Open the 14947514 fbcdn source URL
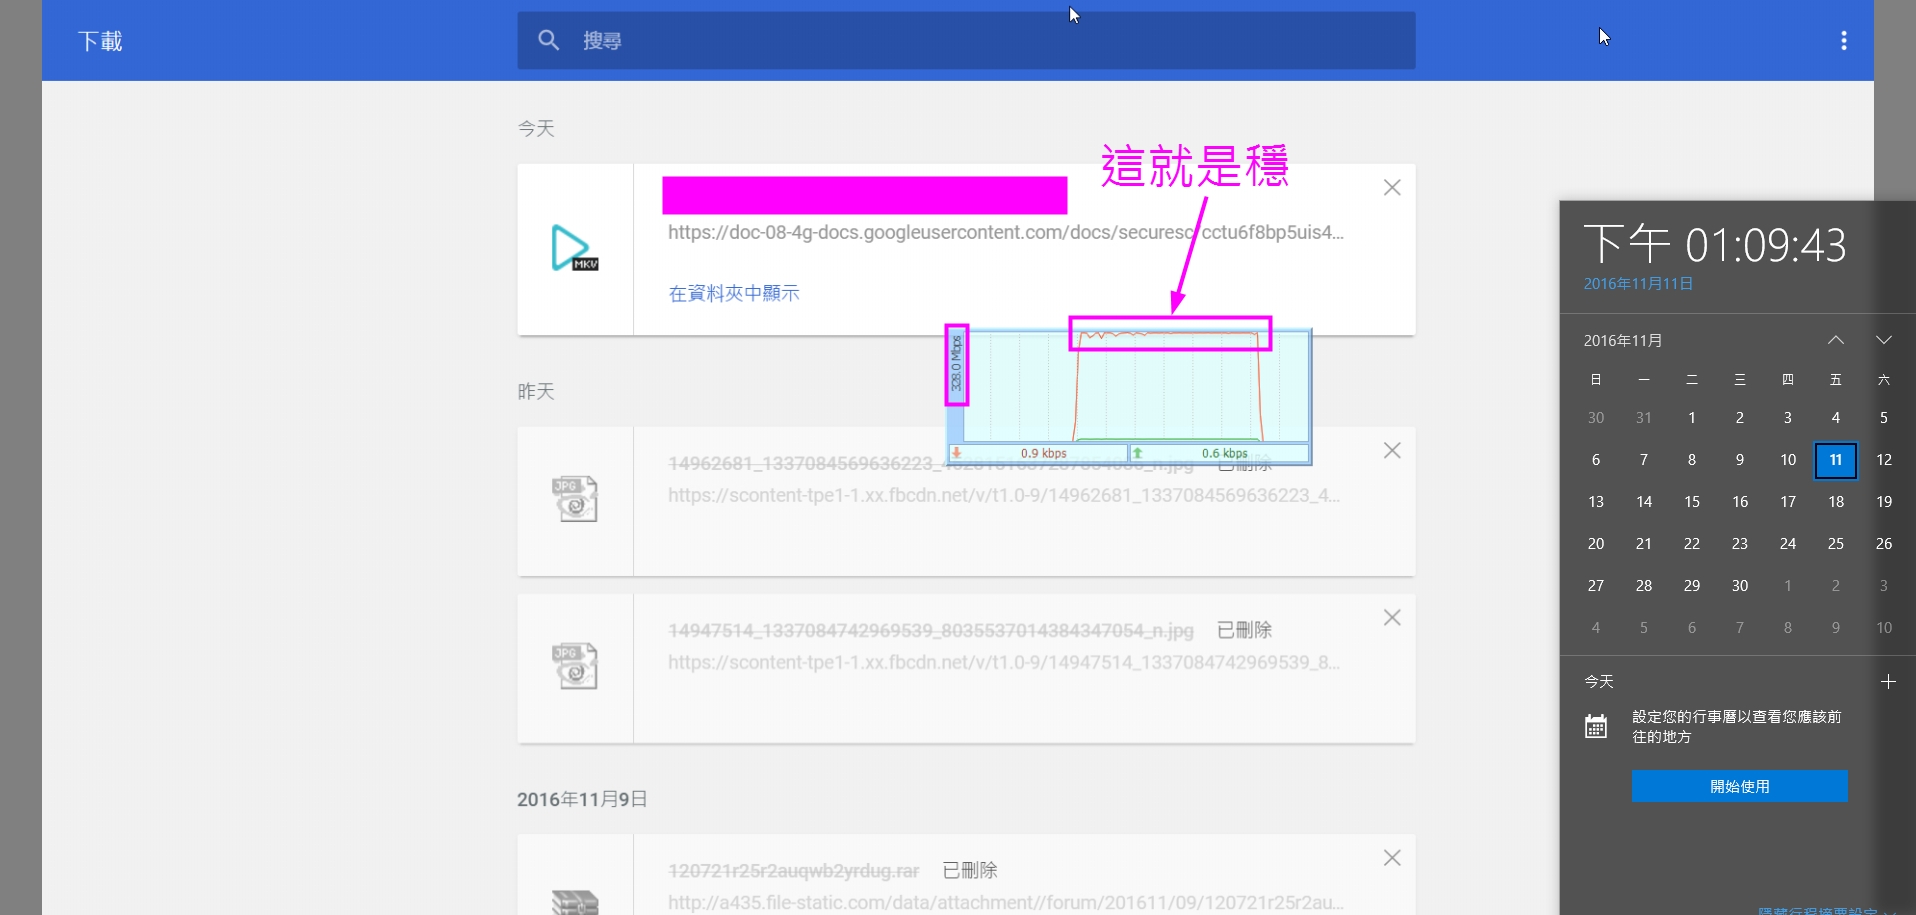1916x915 pixels. [1003, 662]
